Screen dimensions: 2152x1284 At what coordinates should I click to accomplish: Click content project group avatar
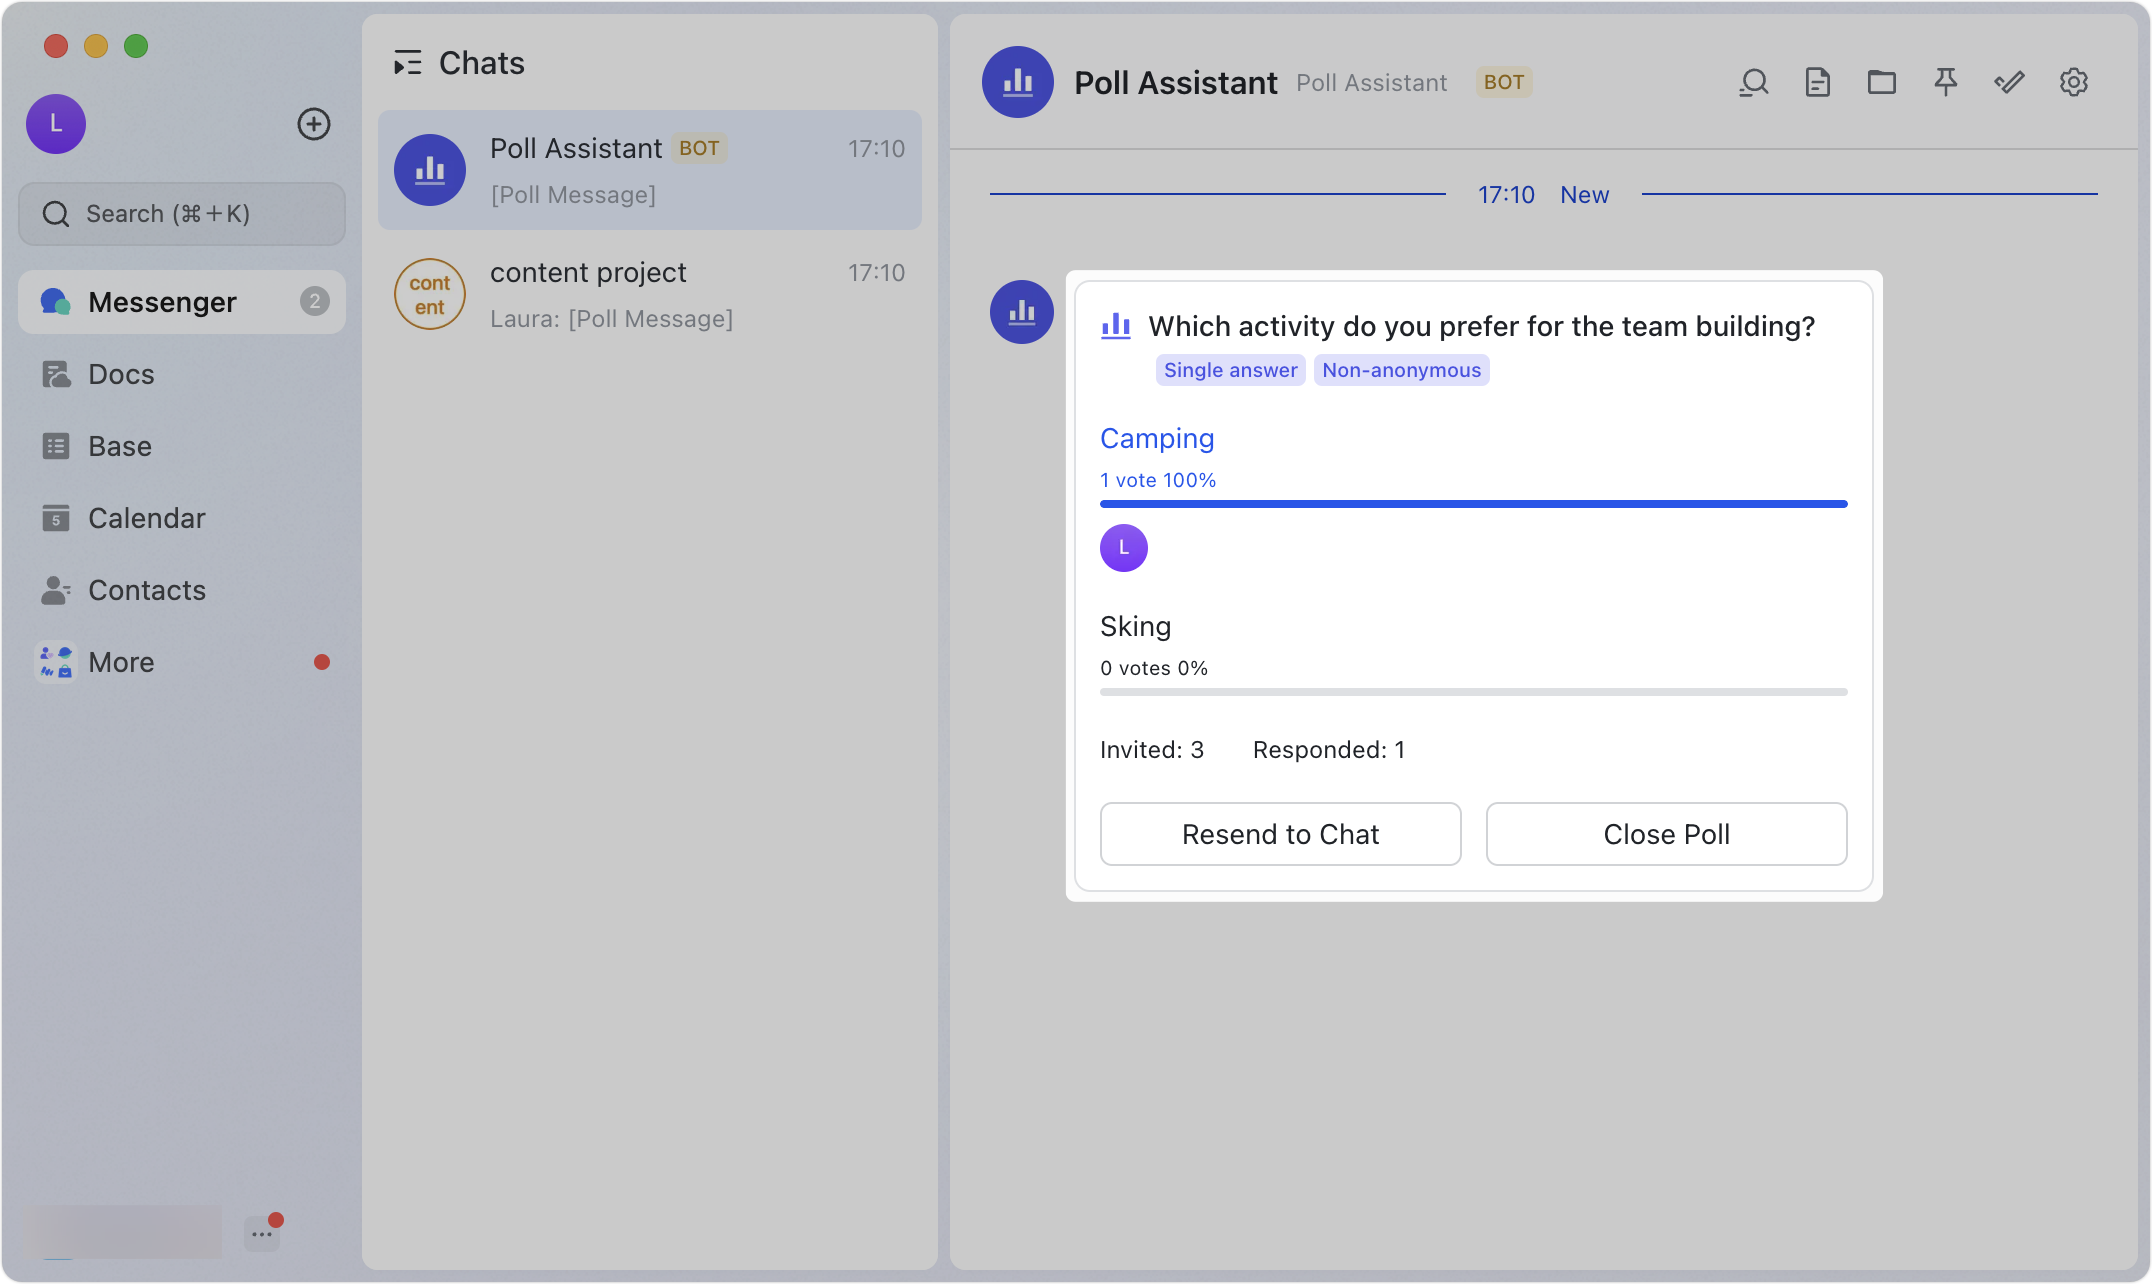pyautogui.click(x=430, y=294)
